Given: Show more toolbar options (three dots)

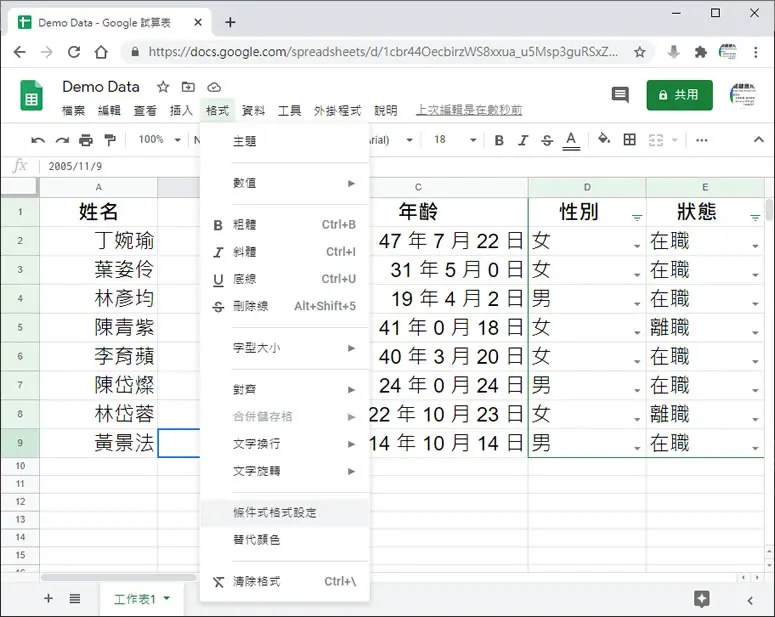Looking at the screenshot, I should (x=701, y=140).
